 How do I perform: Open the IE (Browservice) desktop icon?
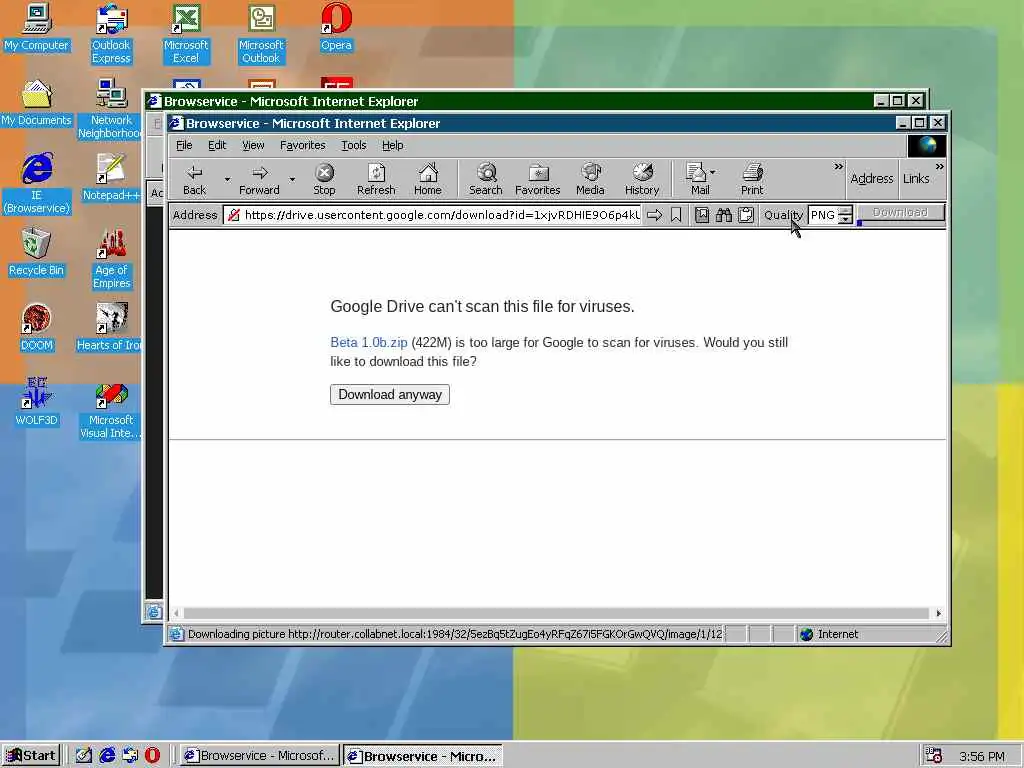tap(37, 184)
